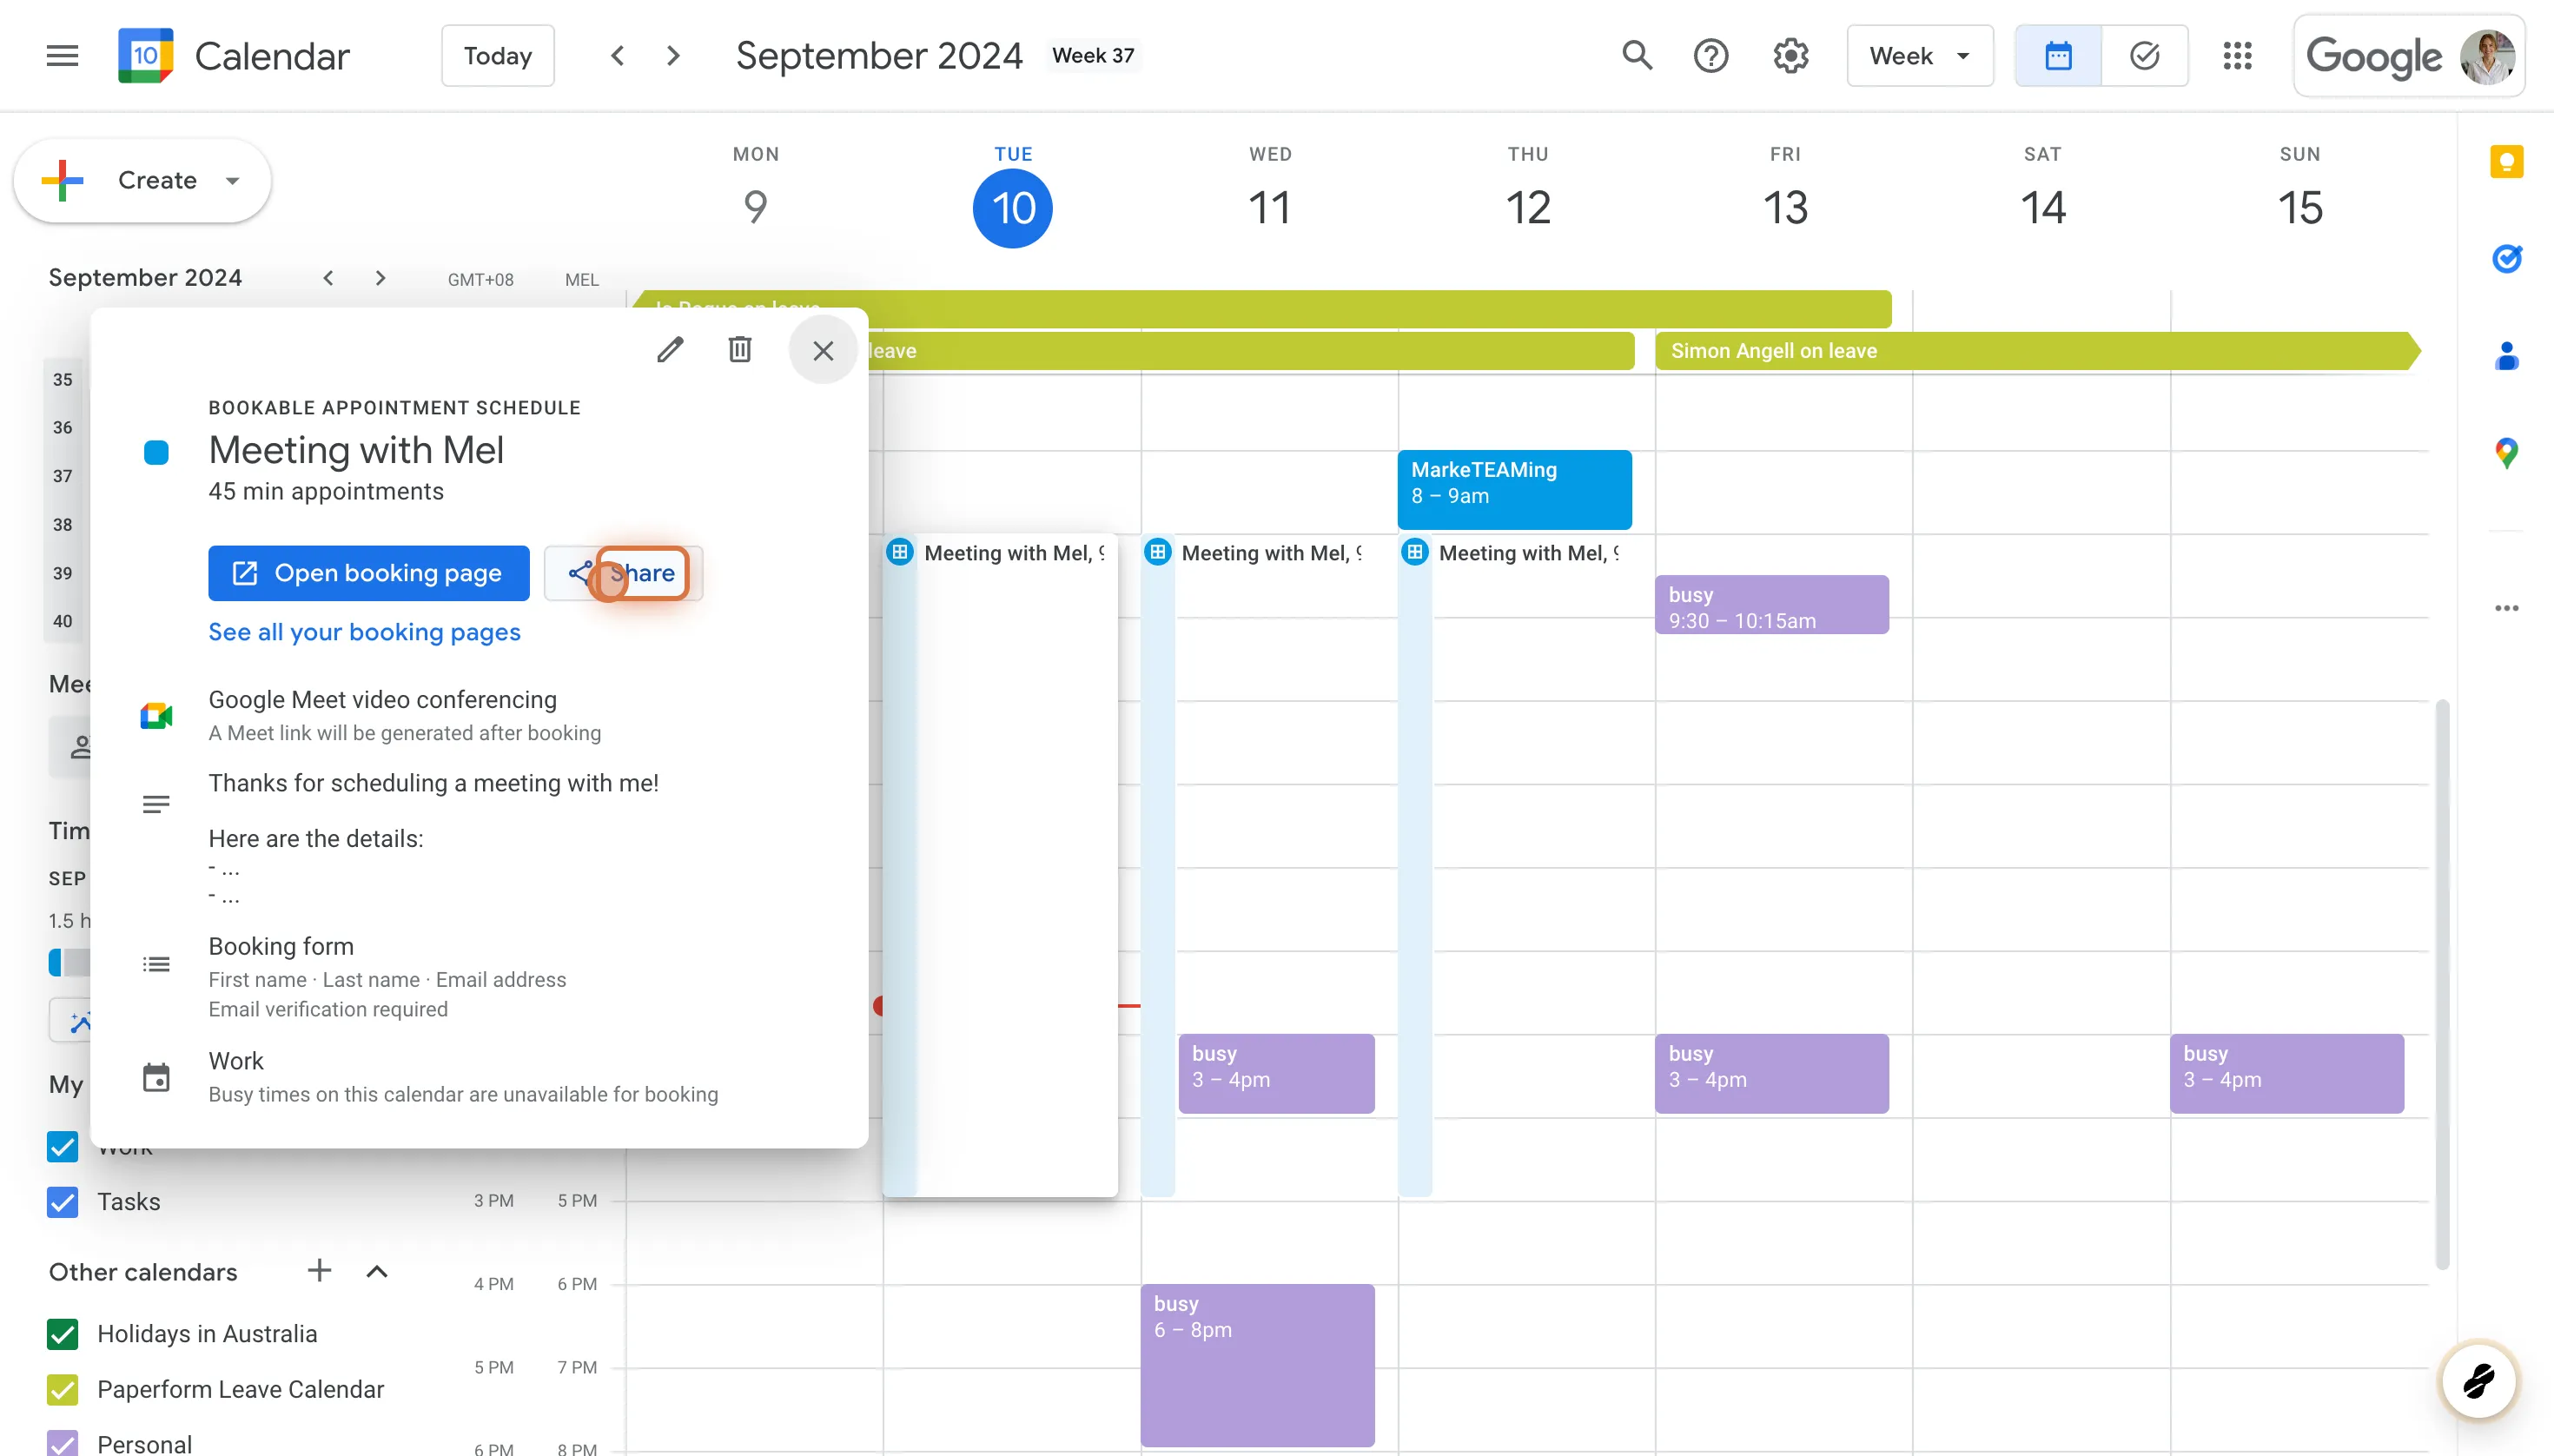The image size is (2554, 1456).
Task: Open the main menu hamburger icon
Action: (62, 56)
